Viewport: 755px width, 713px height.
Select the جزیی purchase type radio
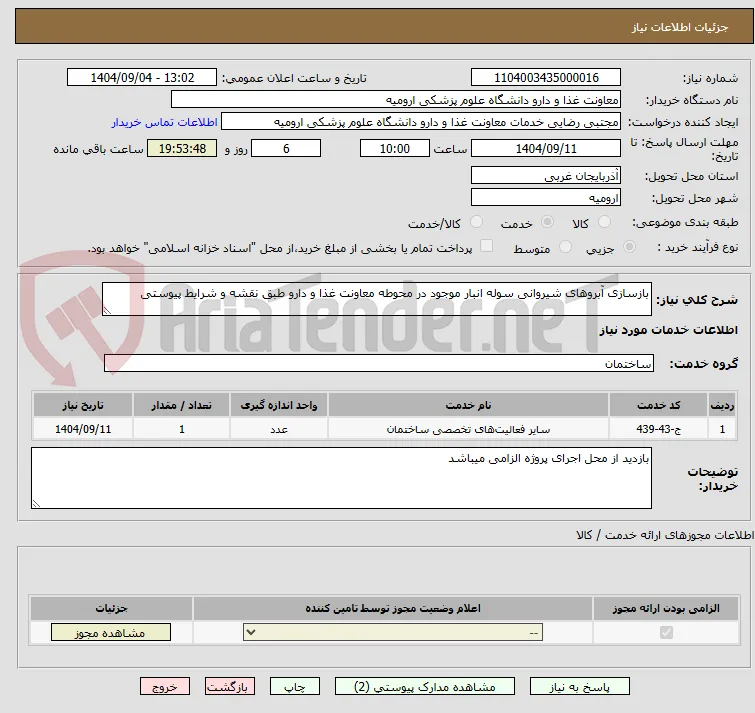629,247
